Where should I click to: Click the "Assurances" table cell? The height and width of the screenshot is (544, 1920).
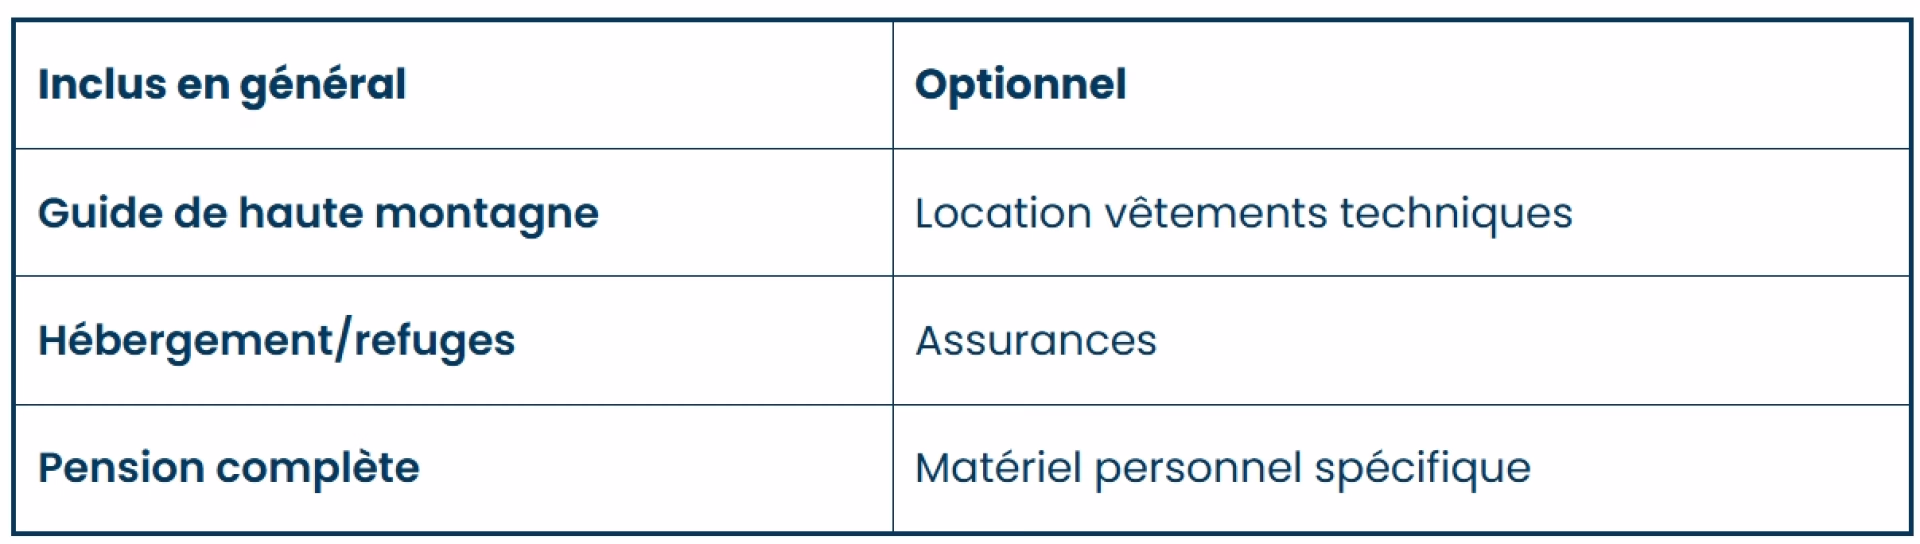(1036, 341)
